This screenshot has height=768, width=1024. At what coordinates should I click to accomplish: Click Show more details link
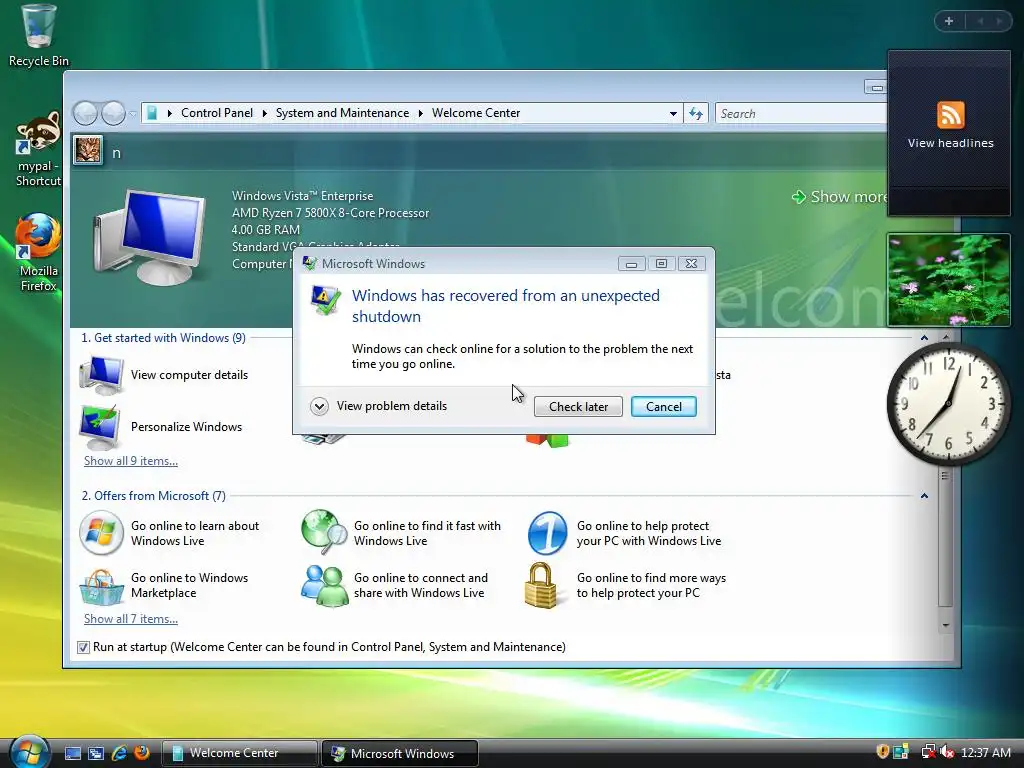click(839, 197)
